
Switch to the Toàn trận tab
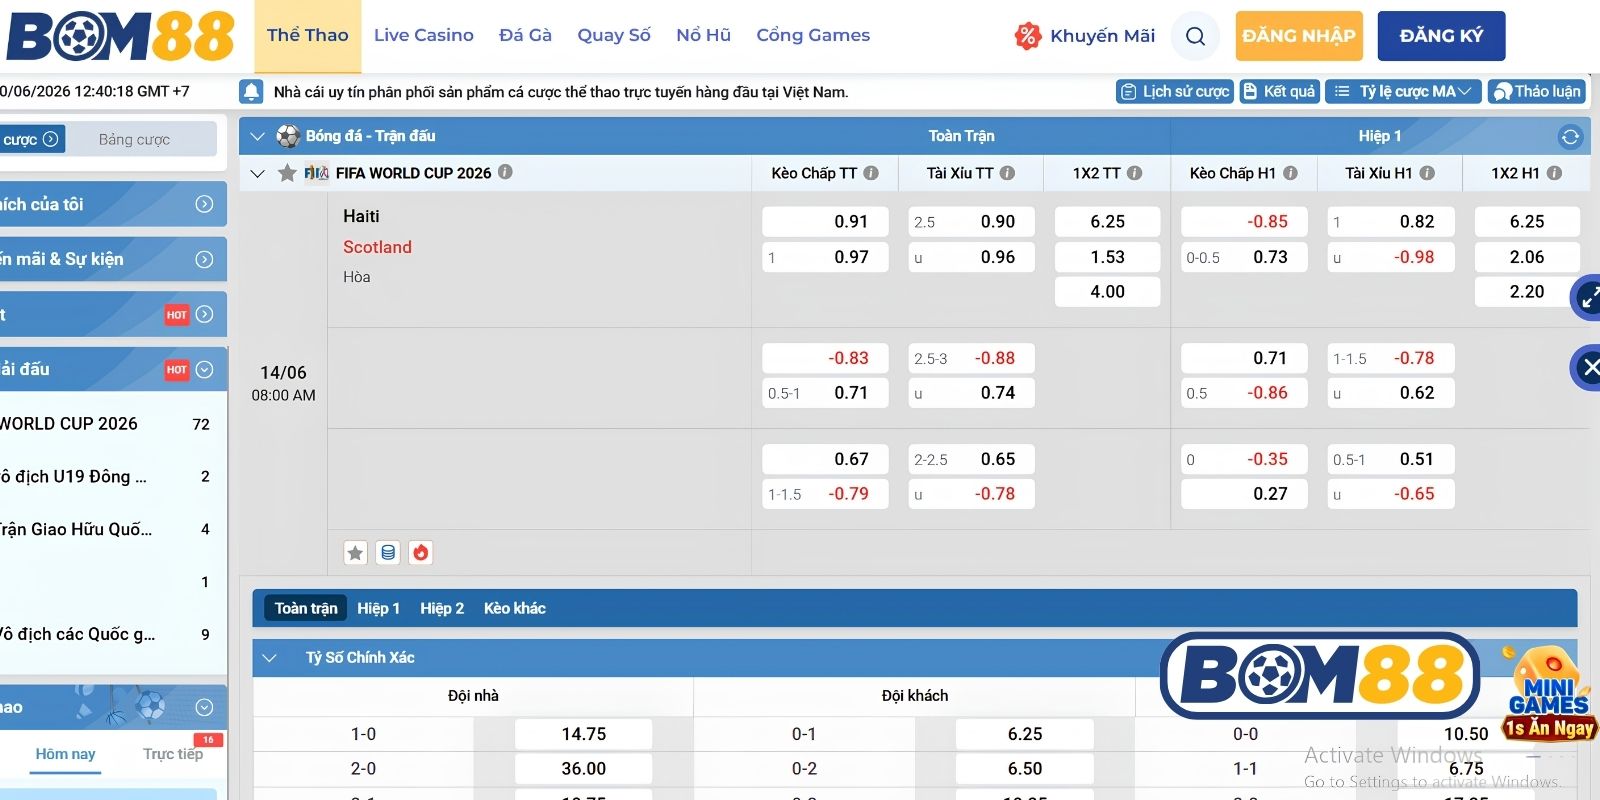(306, 608)
